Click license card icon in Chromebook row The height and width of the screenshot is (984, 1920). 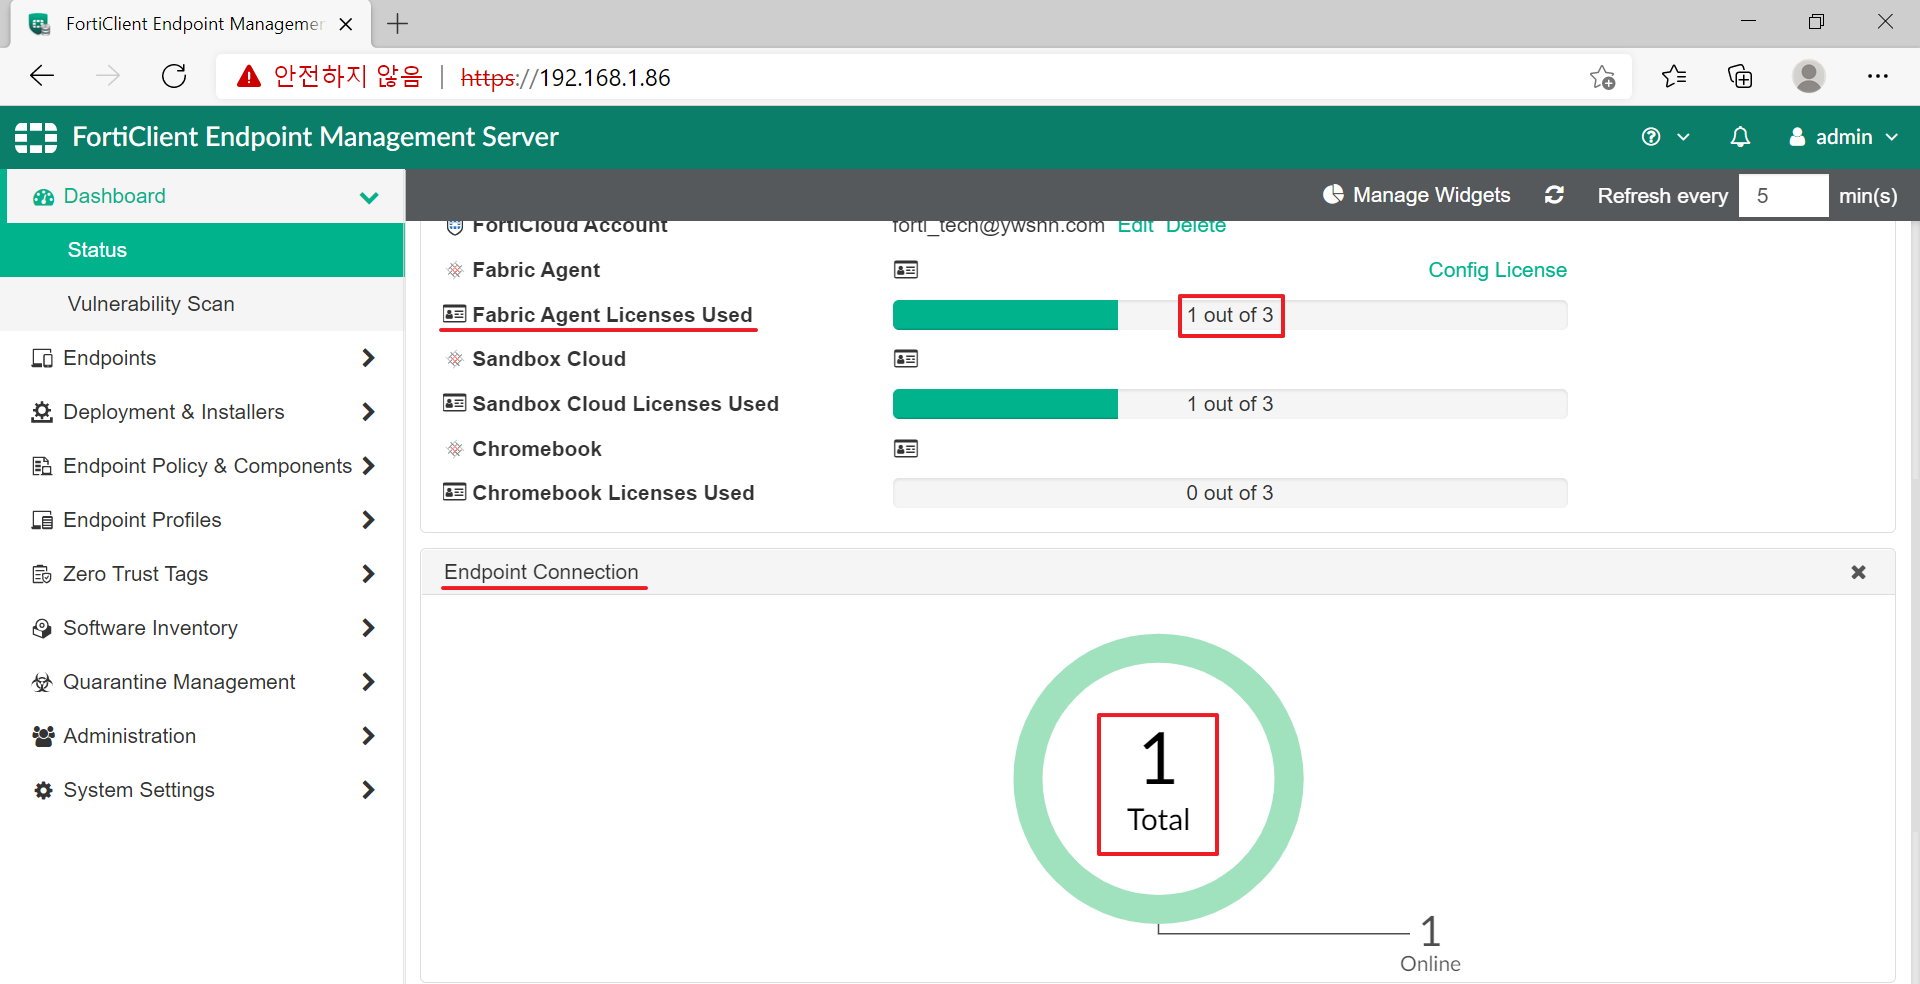click(x=906, y=449)
